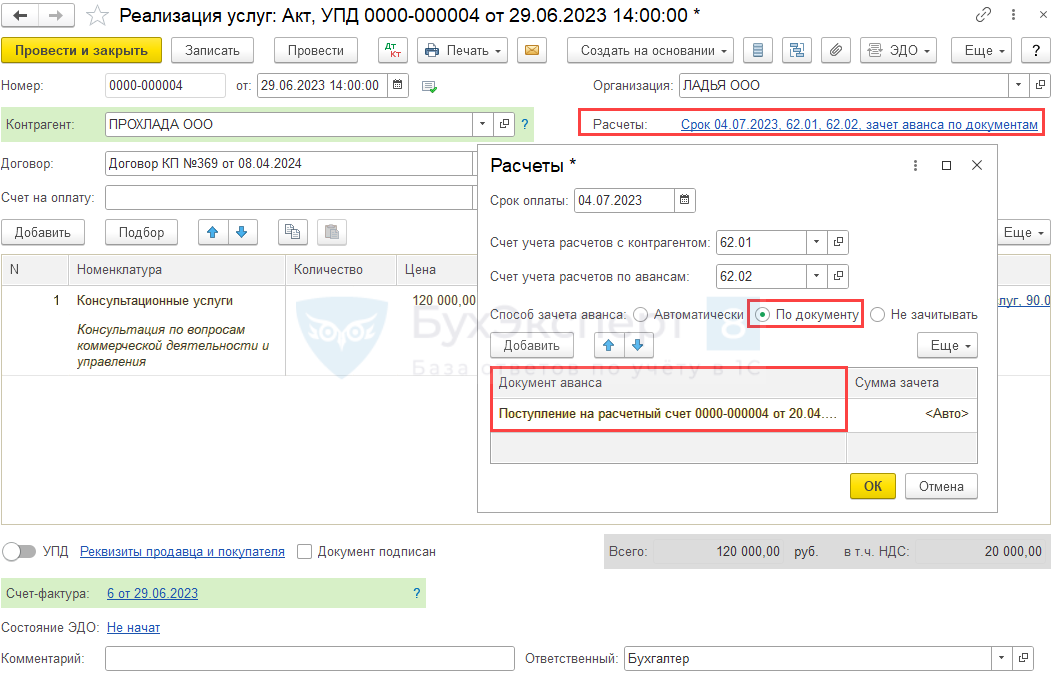
Task: Paste rows into the main table
Action: pos(332,233)
